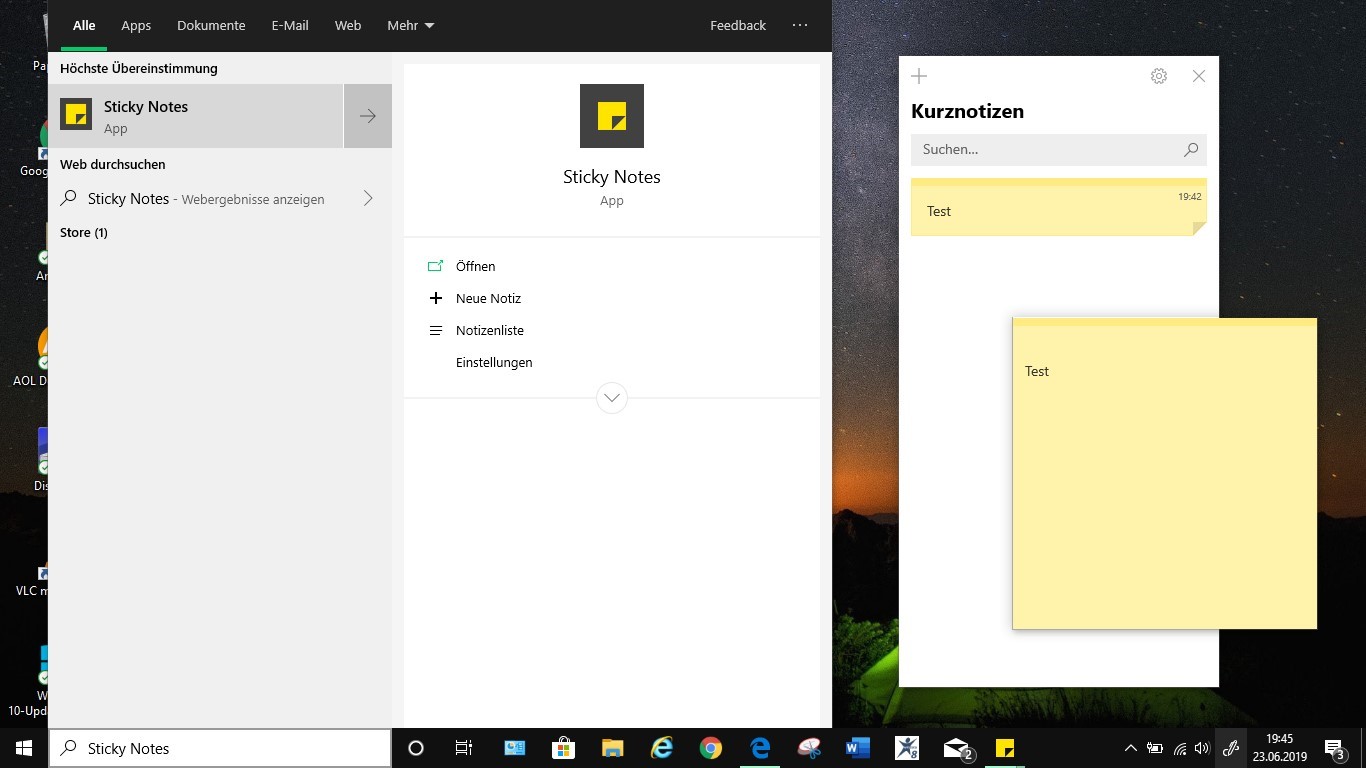1366x768 pixels.
Task: Open Kurznotizen settings gear
Action: coord(1159,76)
